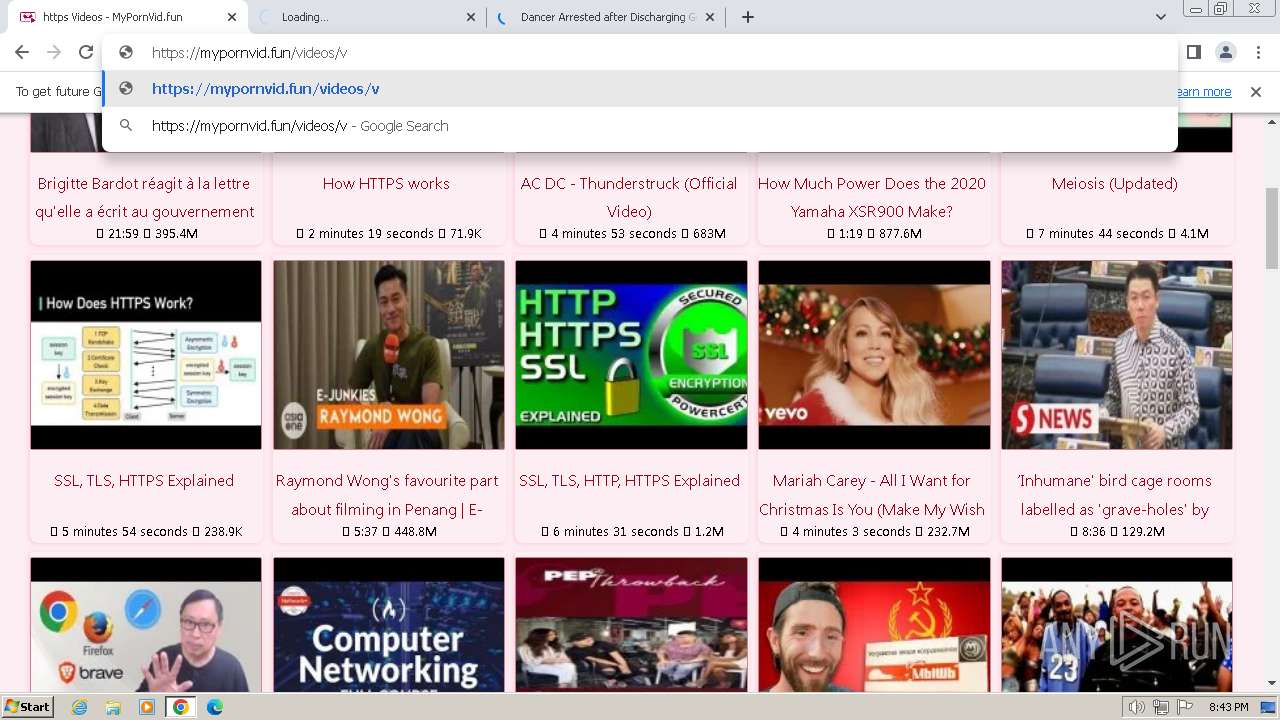Viewport: 1280px width, 720px height.
Task: Open the Raymond Wong E-Junkies thumbnail
Action: click(x=389, y=355)
